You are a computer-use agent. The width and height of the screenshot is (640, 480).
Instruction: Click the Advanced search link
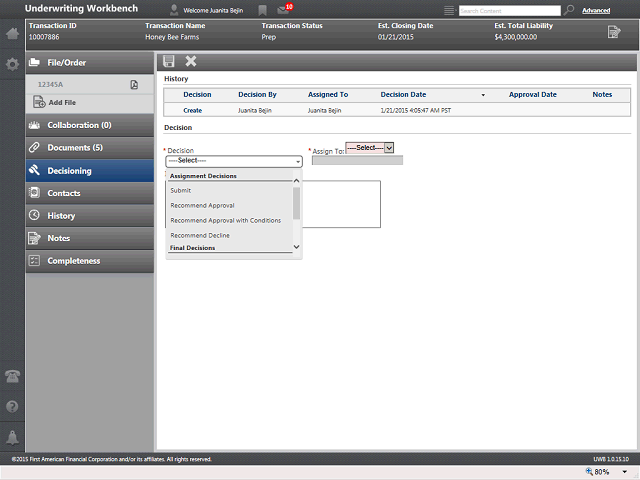(596, 11)
